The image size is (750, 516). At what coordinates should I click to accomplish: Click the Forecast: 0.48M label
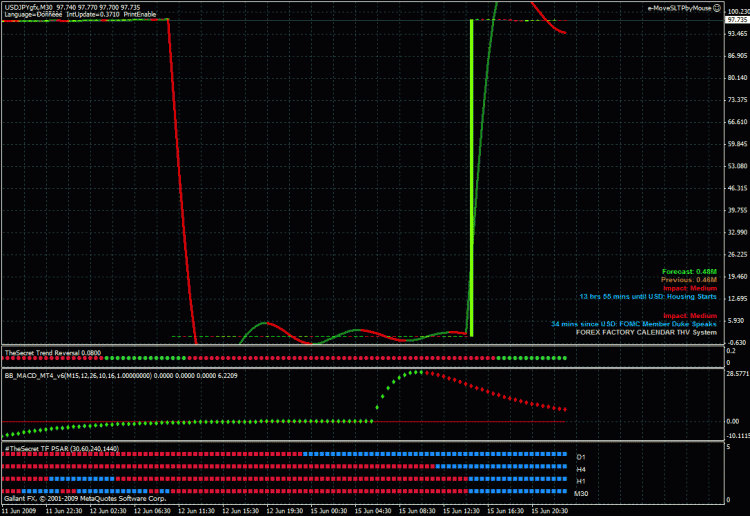[689, 272]
